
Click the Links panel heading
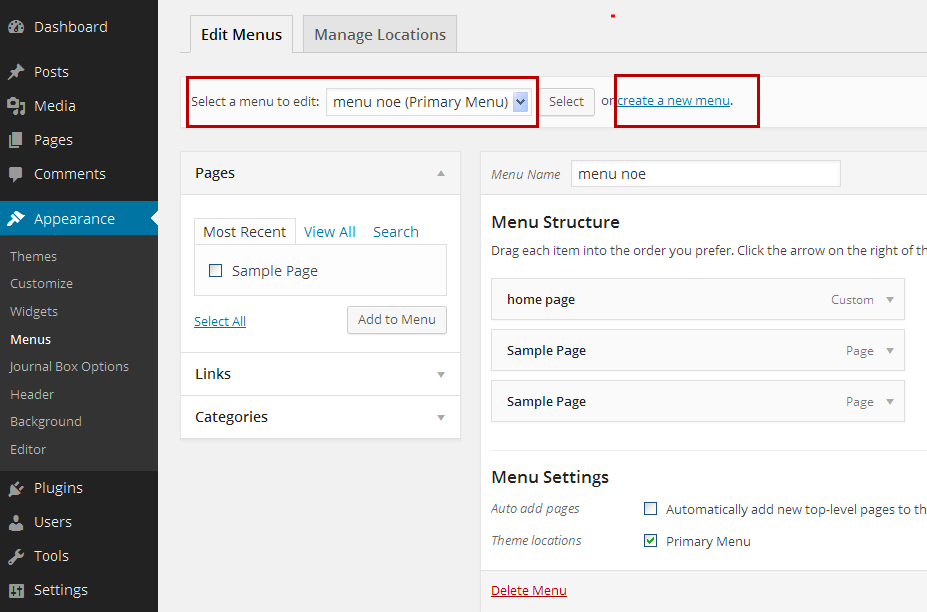point(213,374)
